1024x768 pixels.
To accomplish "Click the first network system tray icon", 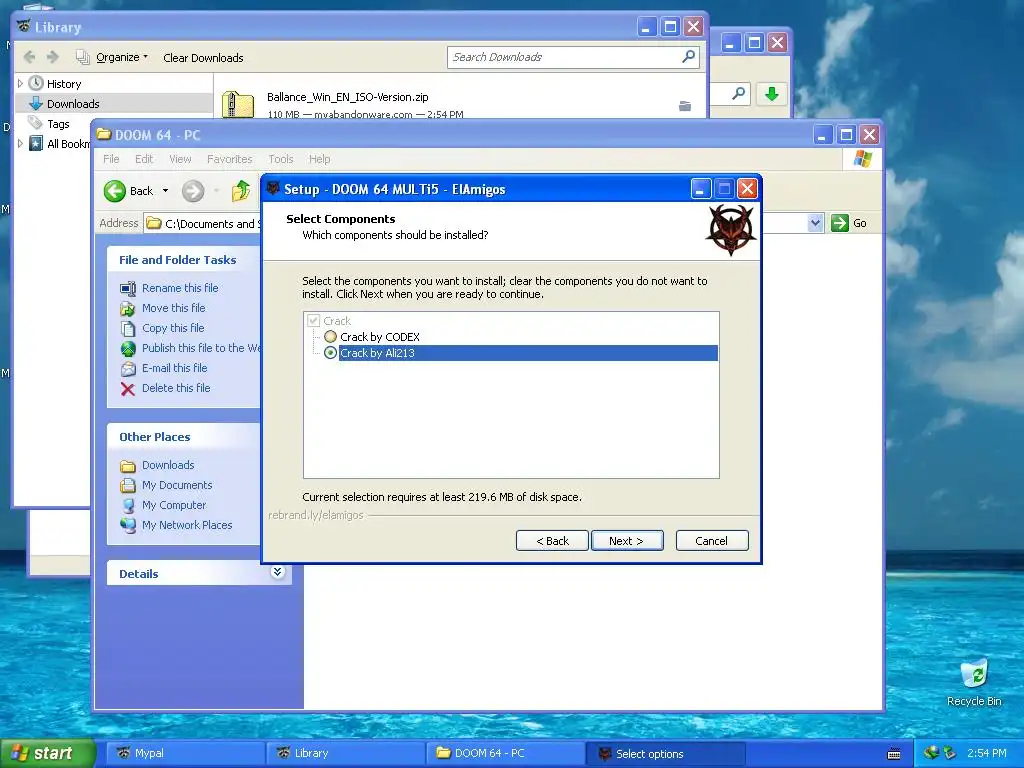I will (x=931, y=753).
